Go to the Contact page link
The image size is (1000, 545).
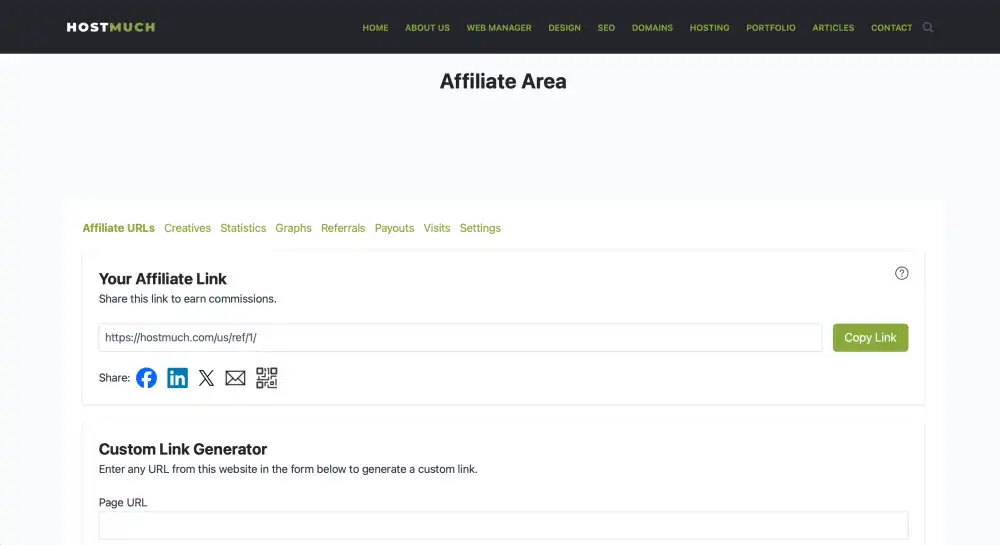(891, 28)
